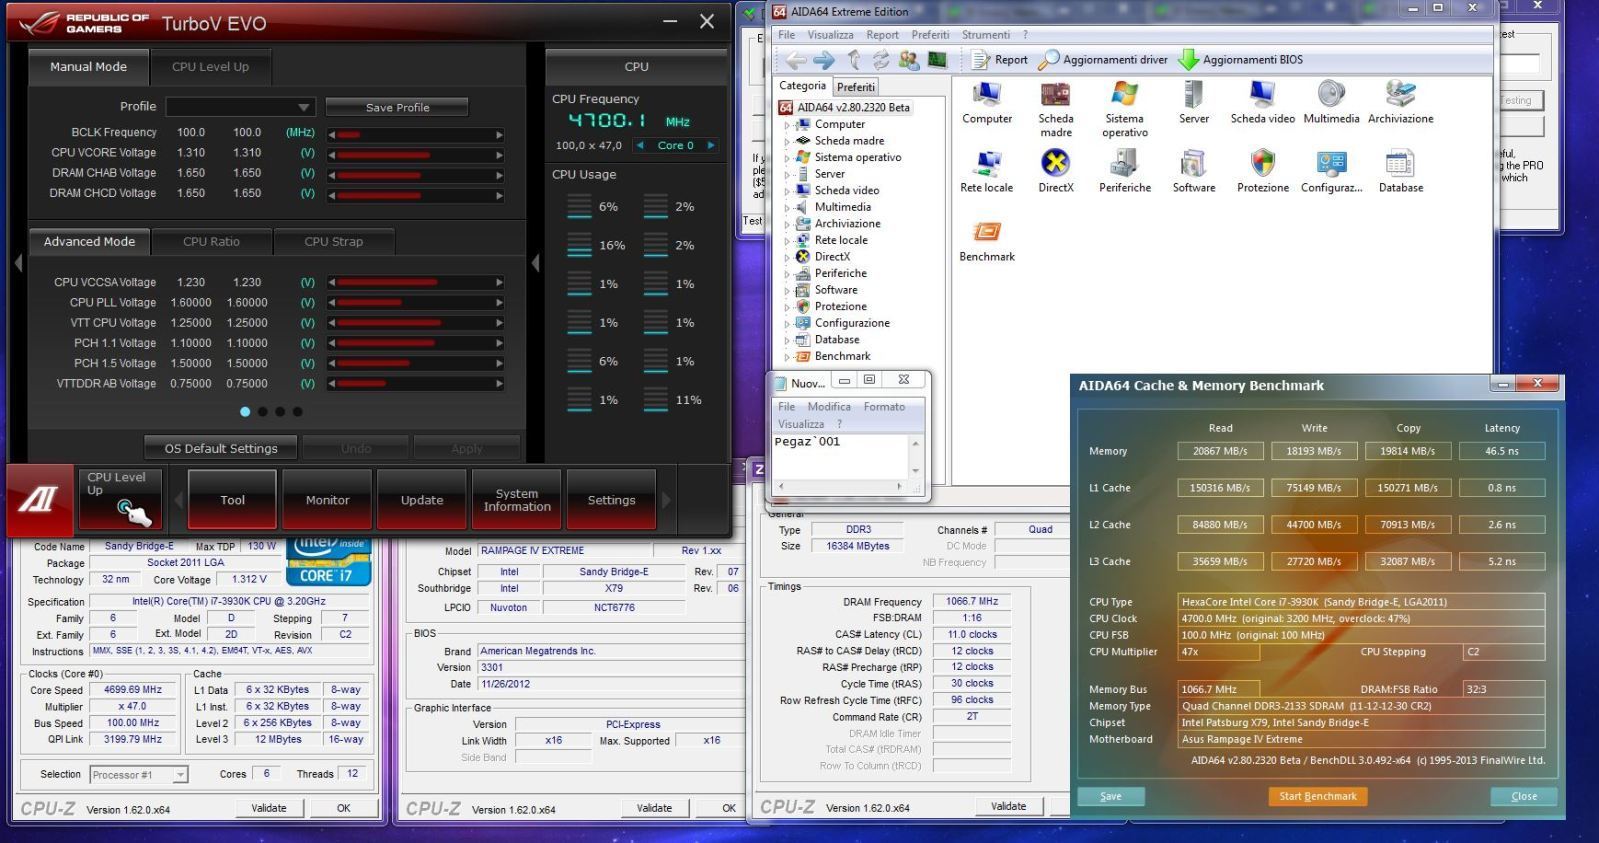The height and width of the screenshot is (843, 1599).
Task: Open the large Archiviazione icon
Action: [x=1401, y=103]
